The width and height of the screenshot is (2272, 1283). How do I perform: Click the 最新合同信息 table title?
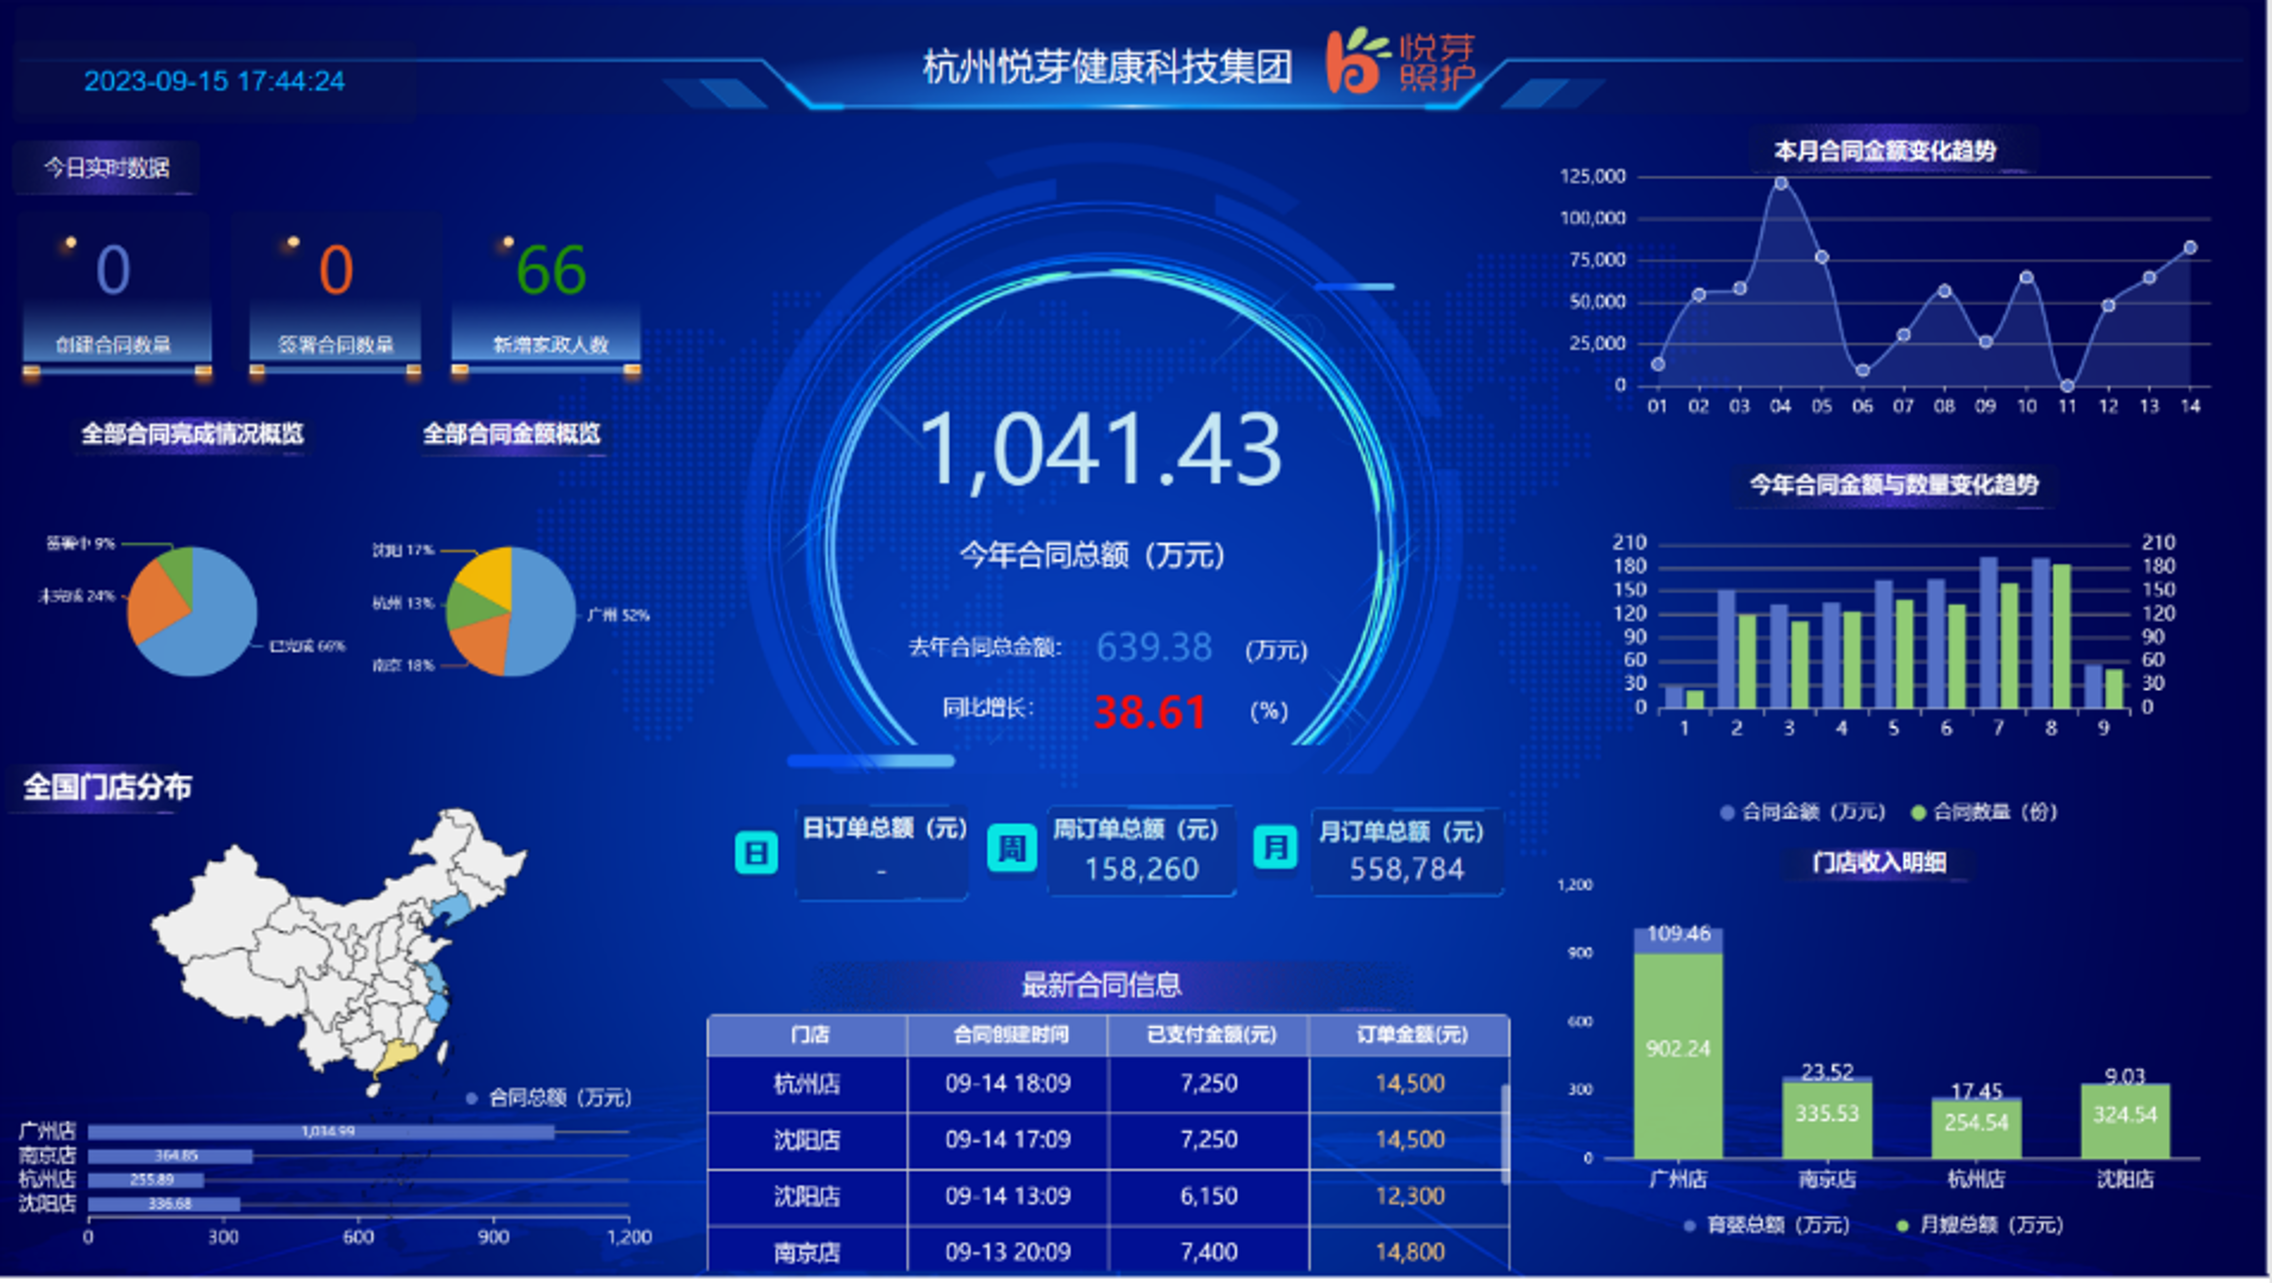(x=1101, y=985)
